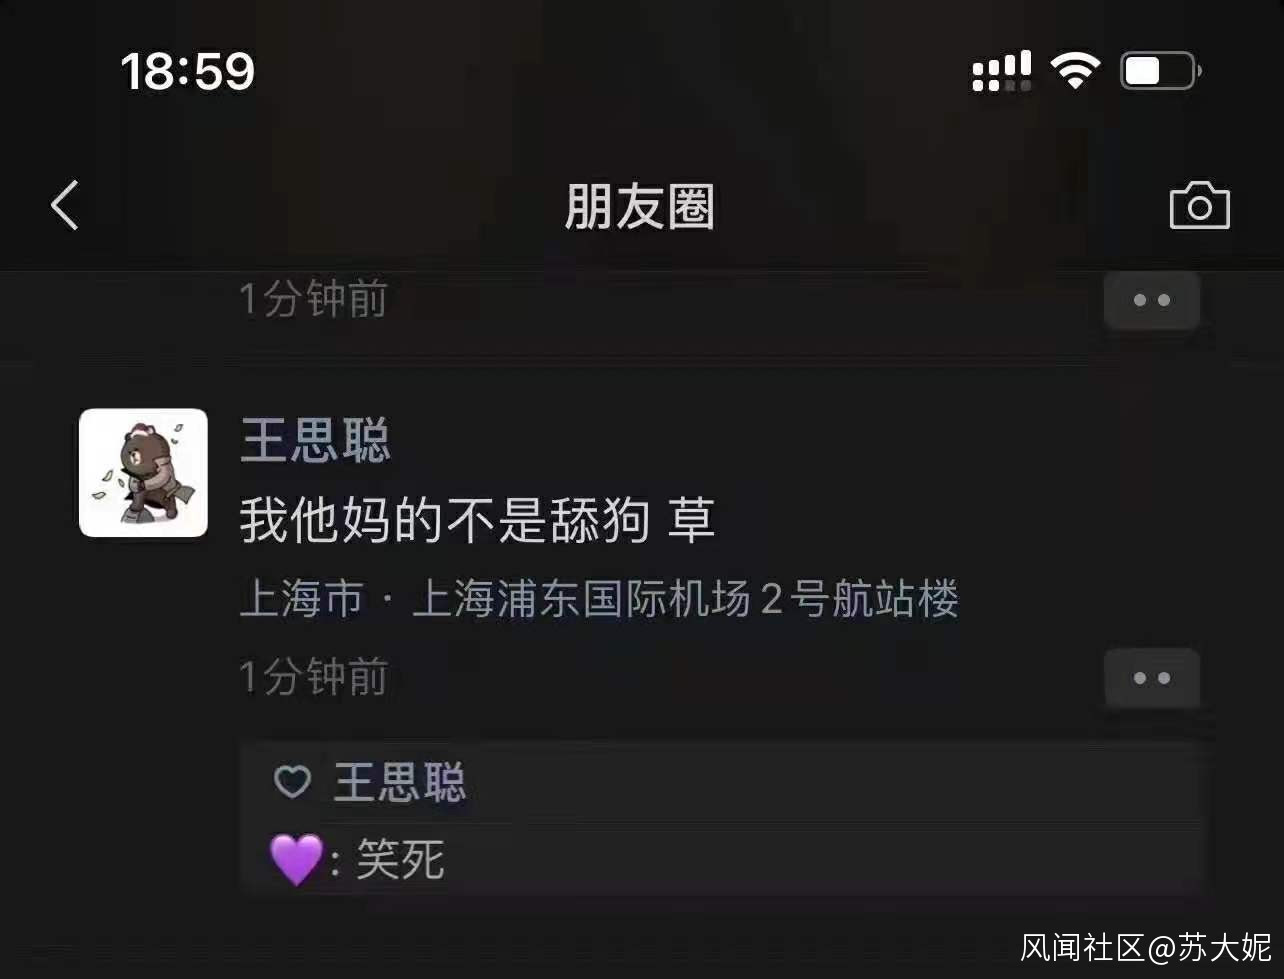Open the more options dots on the upper post
1284x979 pixels.
pyautogui.click(x=1151, y=300)
